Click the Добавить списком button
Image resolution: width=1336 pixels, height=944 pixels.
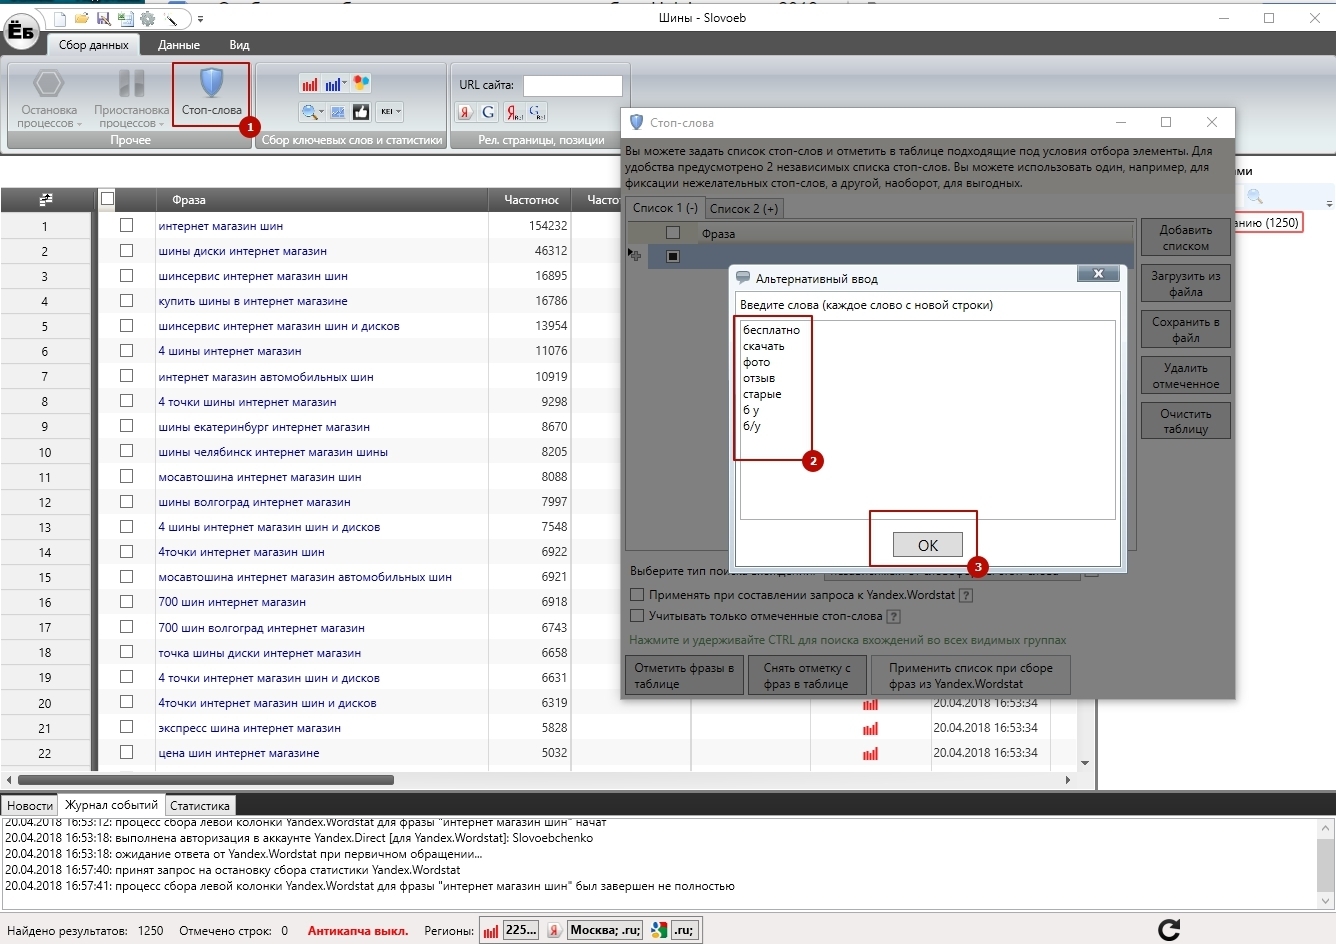click(x=1186, y=238)
